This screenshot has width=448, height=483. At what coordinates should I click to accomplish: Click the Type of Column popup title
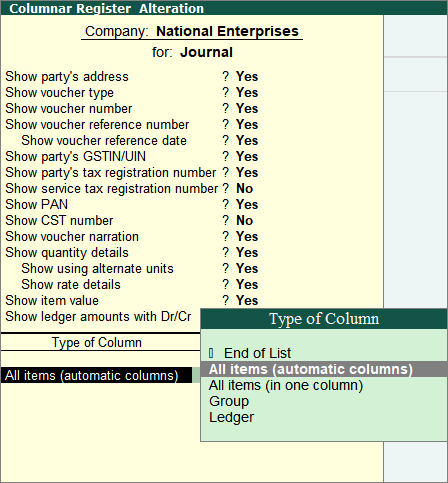coord(324,319)
